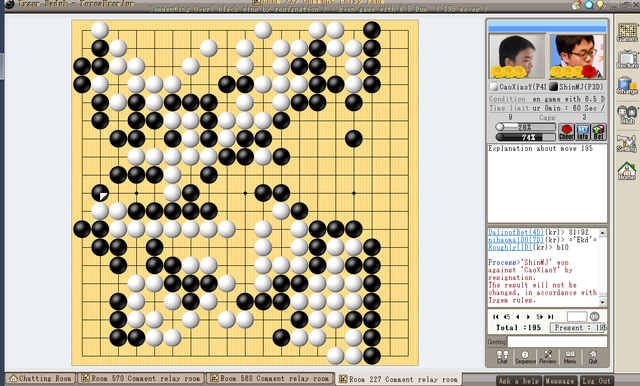Jump to first move
Viewport: 640px width, 386px height.
(496, 317)
